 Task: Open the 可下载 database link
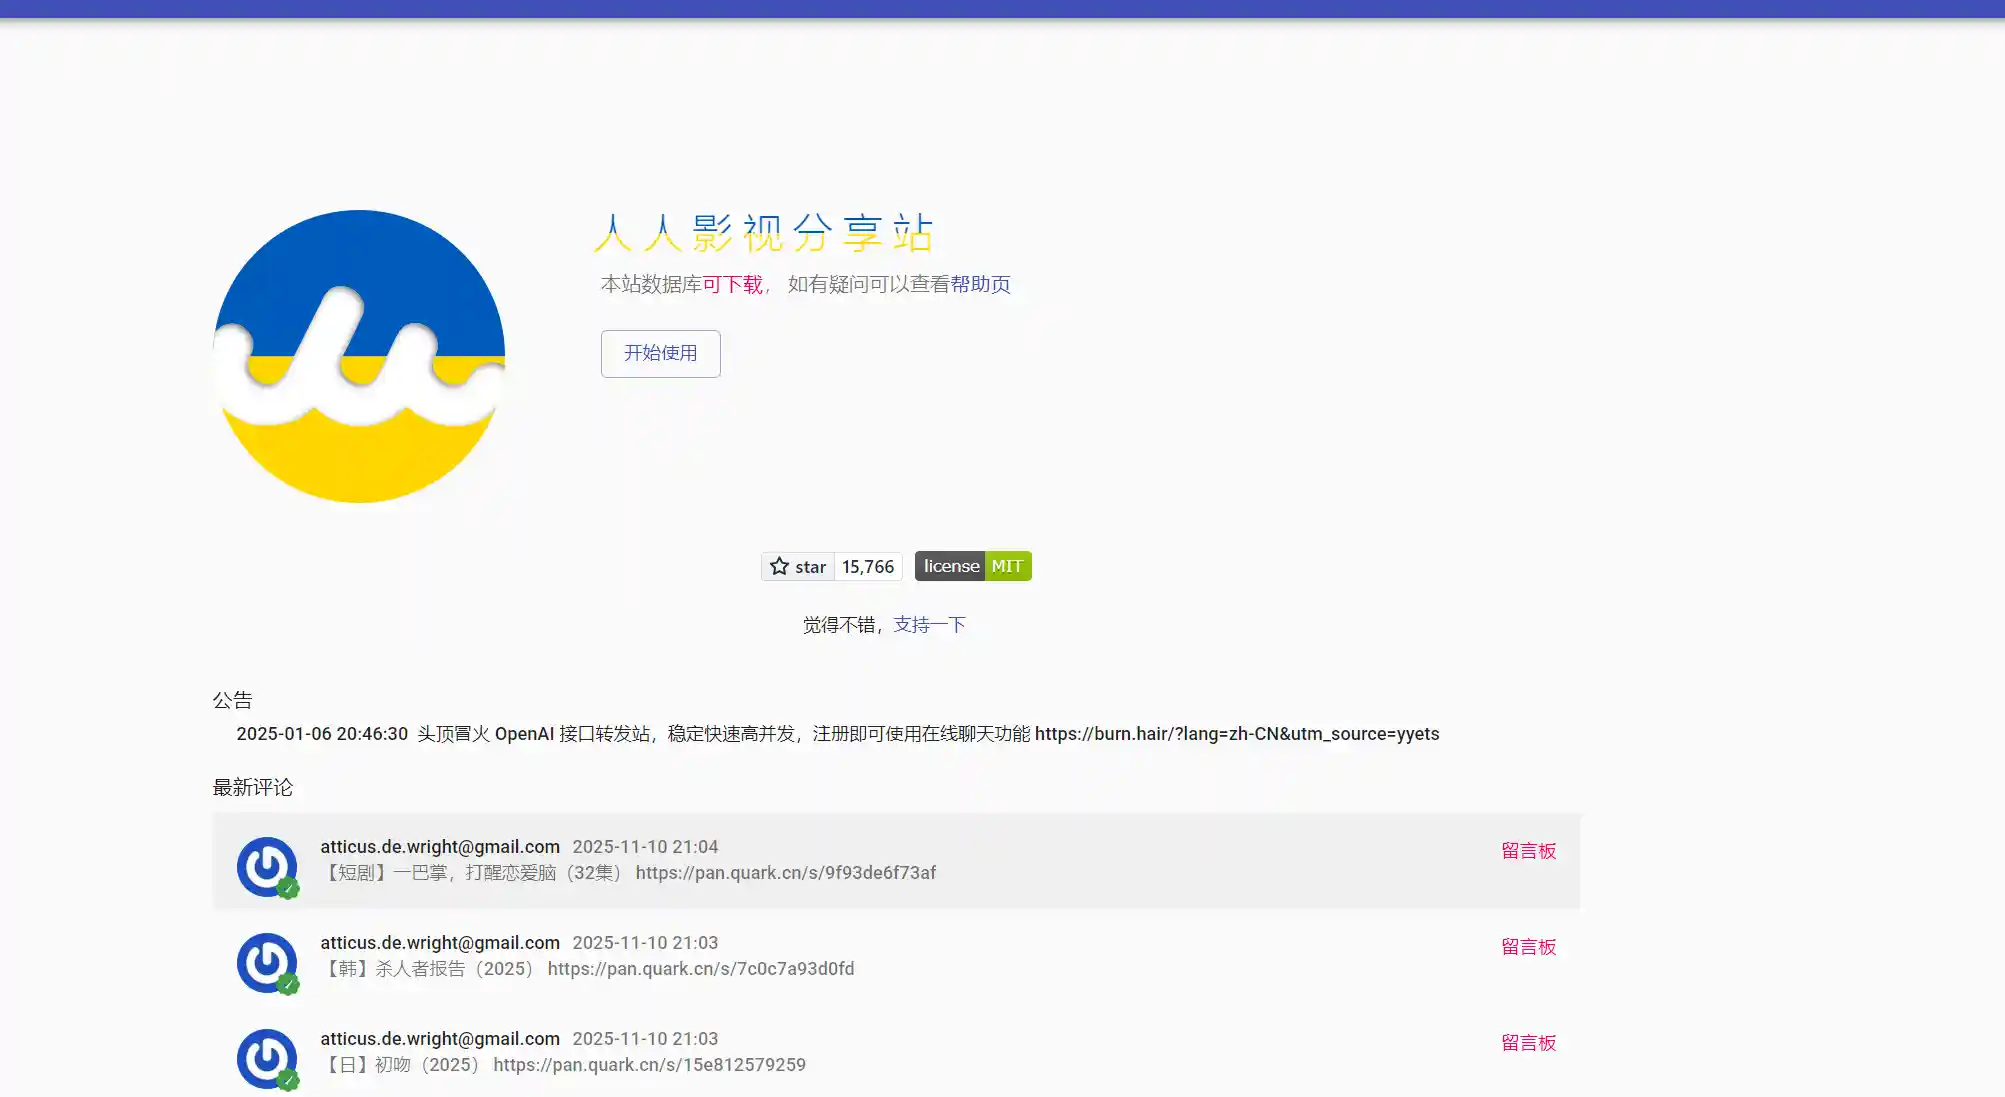732,285
